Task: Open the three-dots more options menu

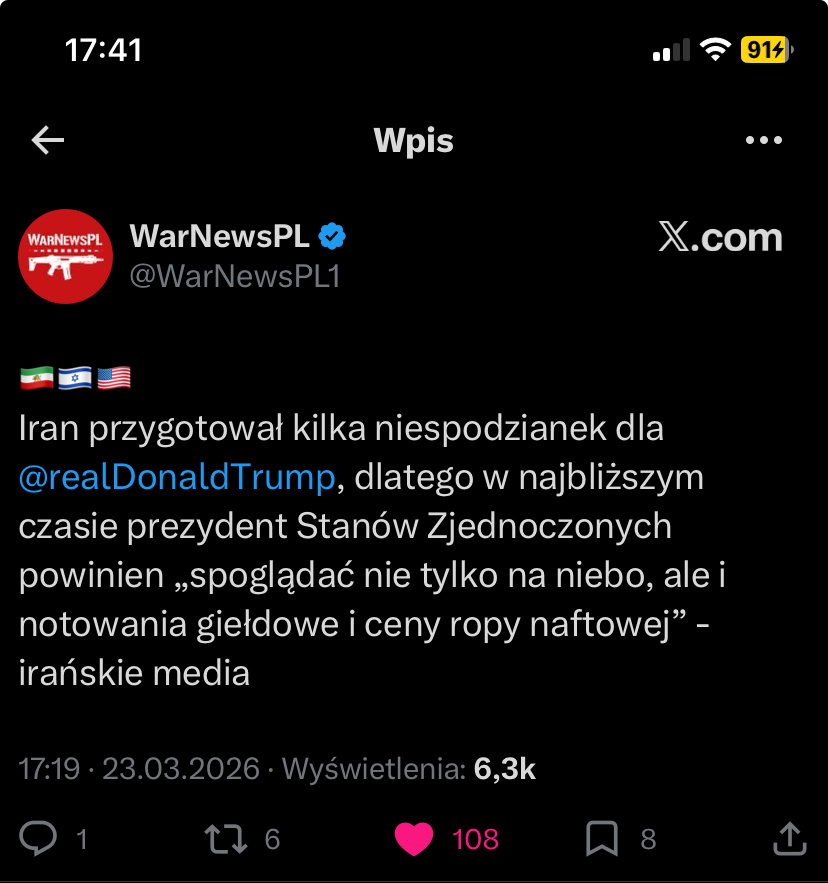Action: pos(764,140)
